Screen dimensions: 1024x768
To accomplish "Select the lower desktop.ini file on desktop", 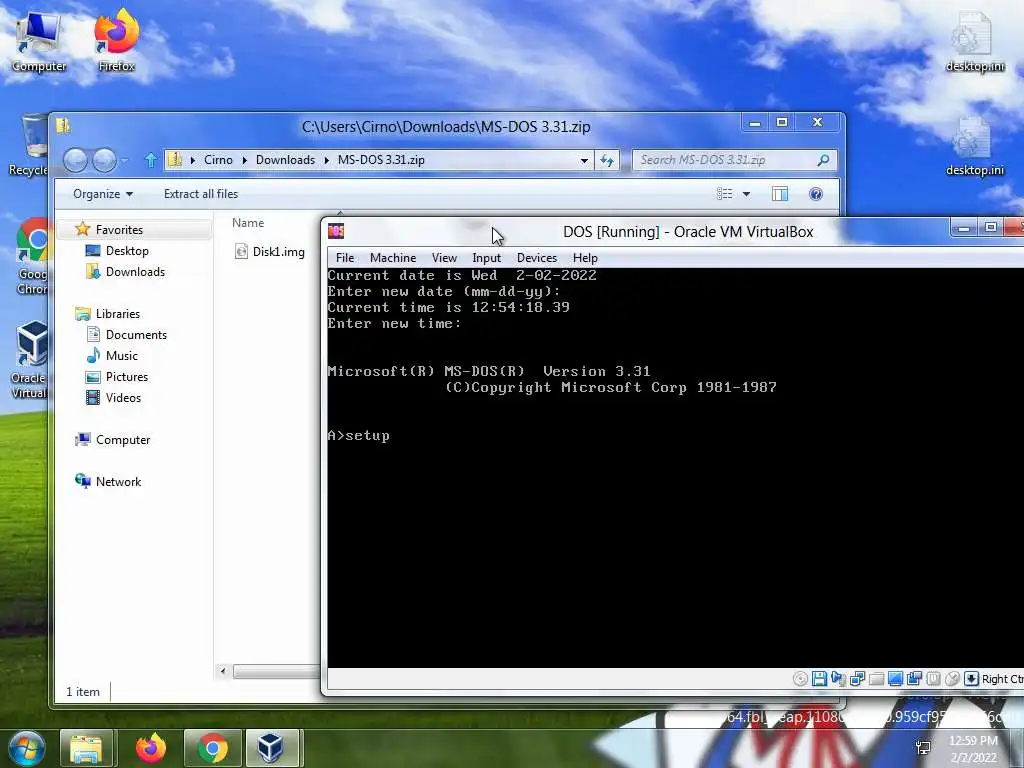I will pyautogui.click(x=975, y=146).
